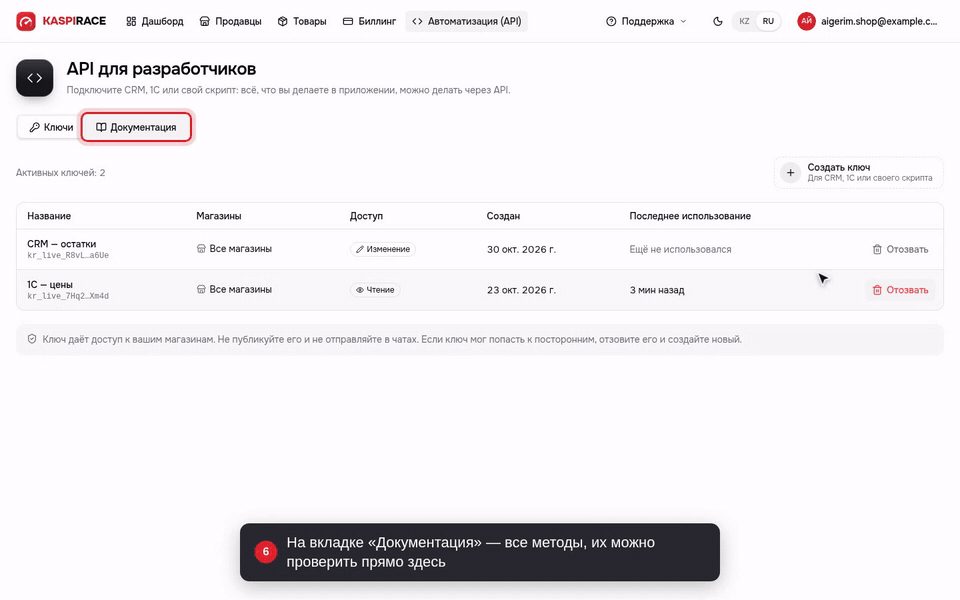
Task: Click the Название column header
Action: click(x=49, y=216)
